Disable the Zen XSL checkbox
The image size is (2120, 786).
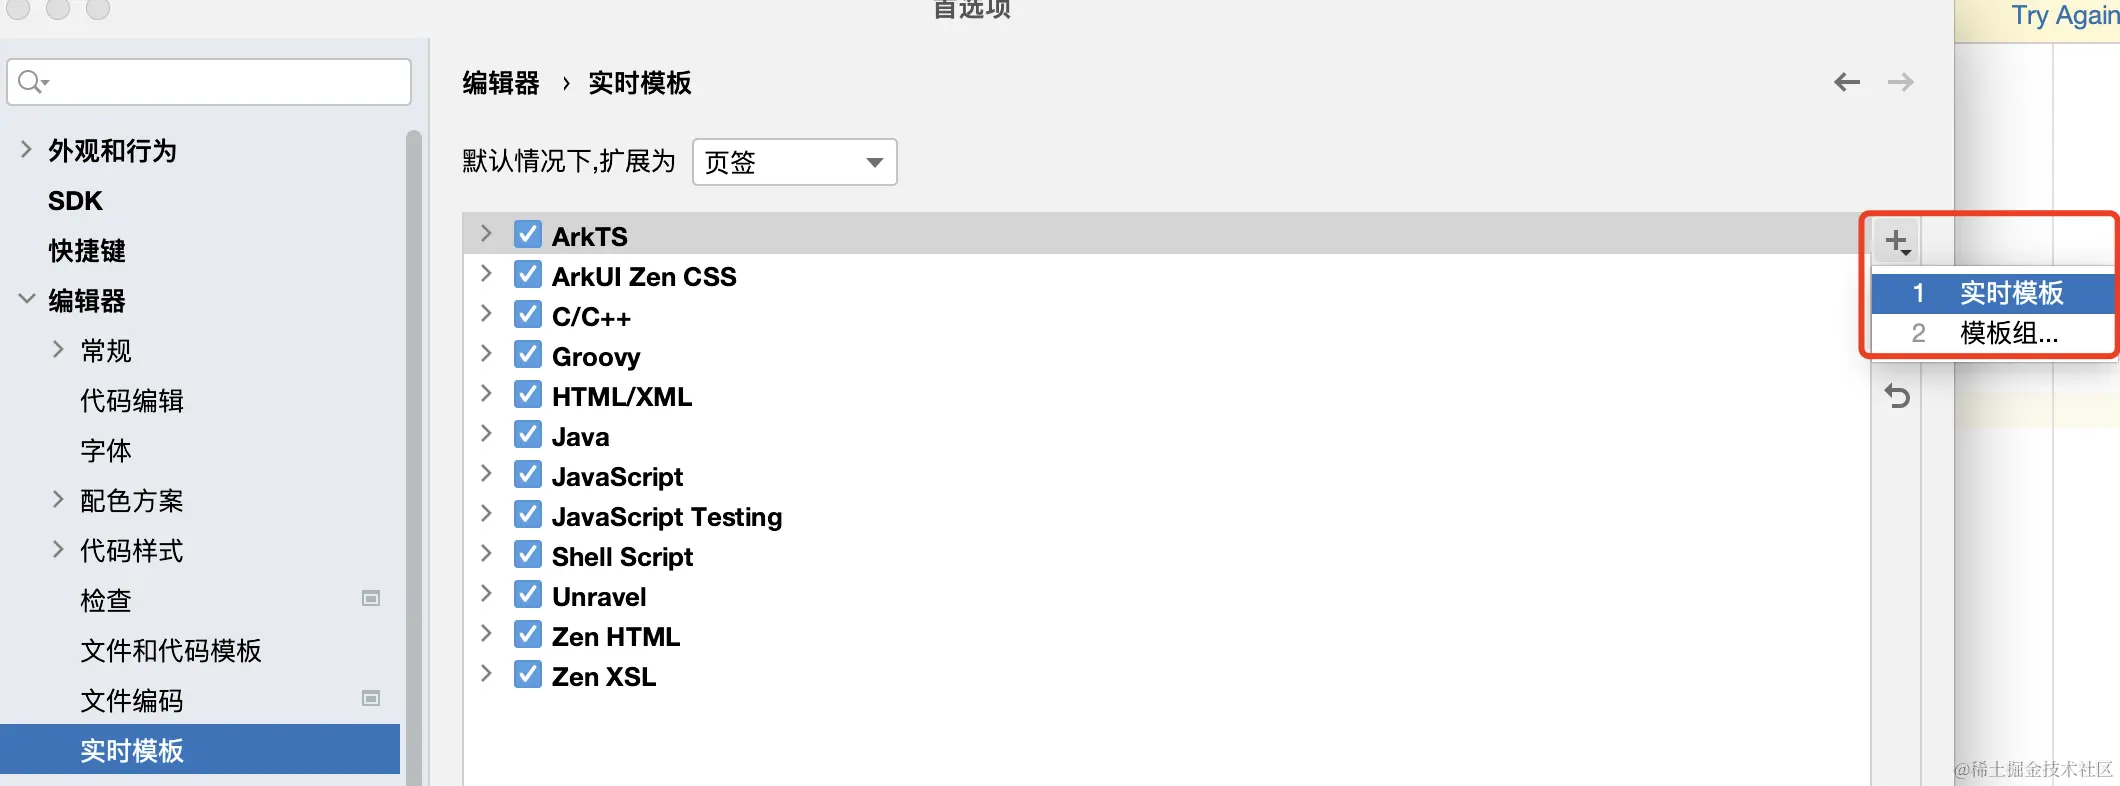pyautogui.click(x=528, y=675)
